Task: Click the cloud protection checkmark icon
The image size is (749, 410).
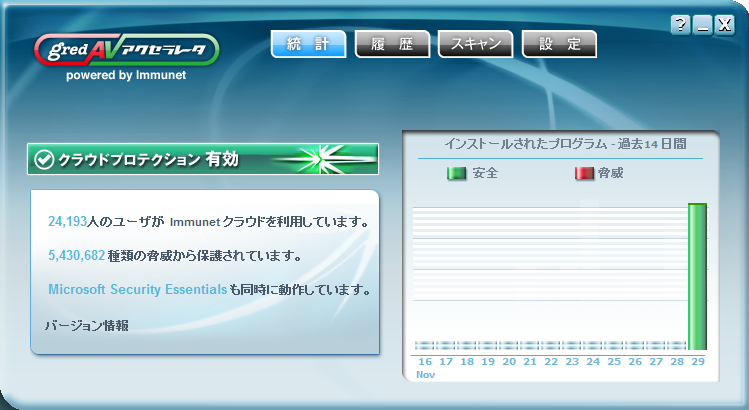Action: tap(44, 160)
